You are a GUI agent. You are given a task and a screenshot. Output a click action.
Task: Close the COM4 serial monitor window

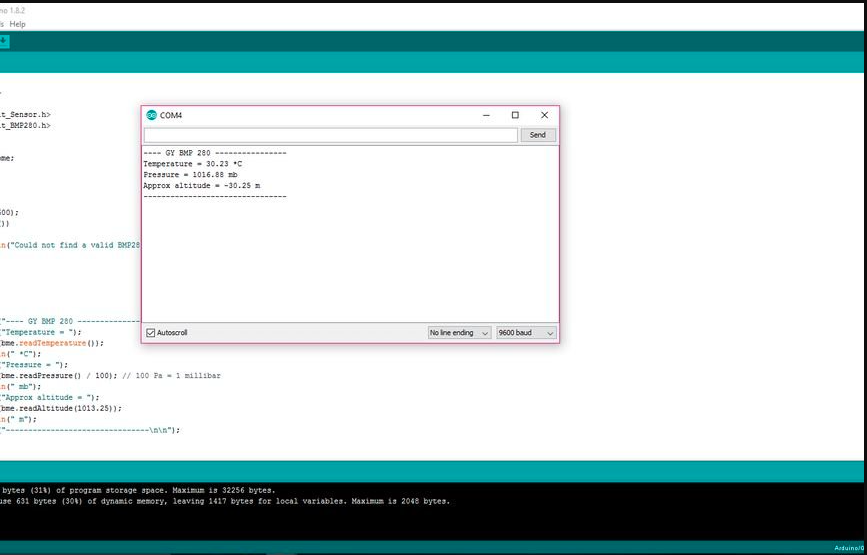pos(544,115)
